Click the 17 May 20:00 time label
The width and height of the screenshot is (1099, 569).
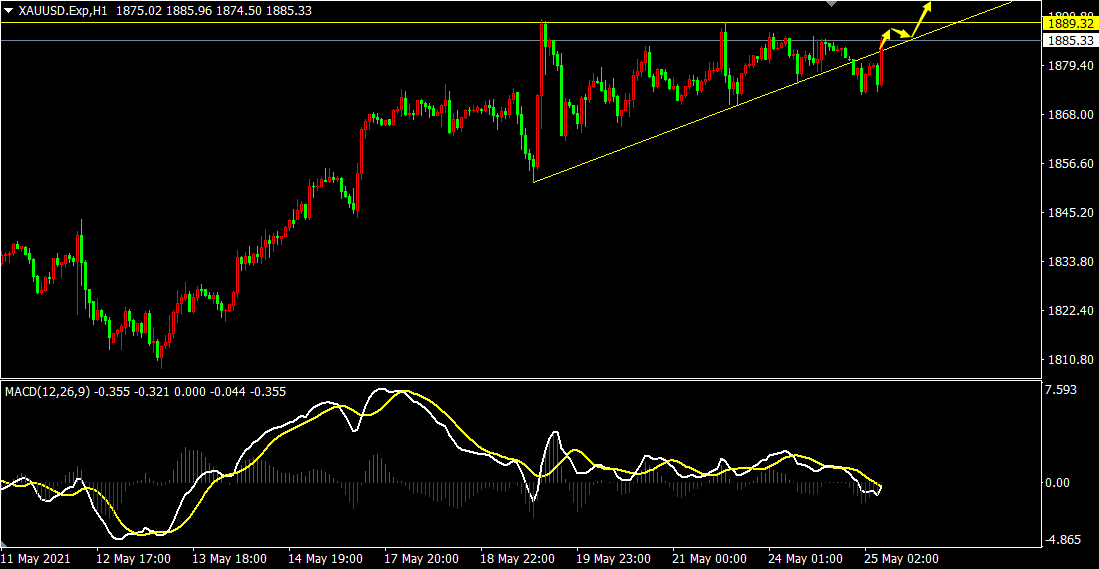click(x=421, y=558)
